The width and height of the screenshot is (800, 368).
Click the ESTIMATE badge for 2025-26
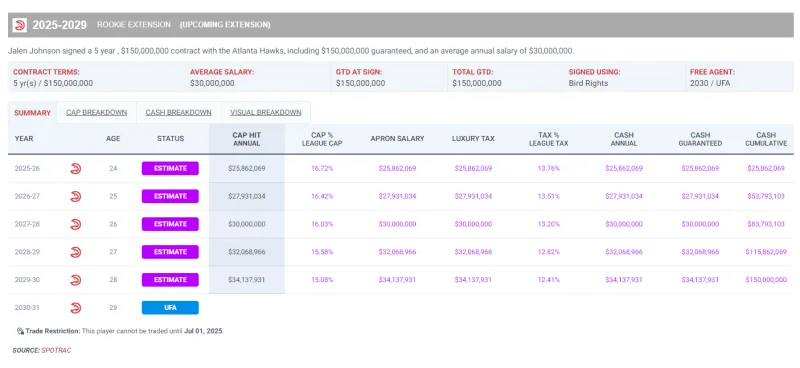point(170,168)
